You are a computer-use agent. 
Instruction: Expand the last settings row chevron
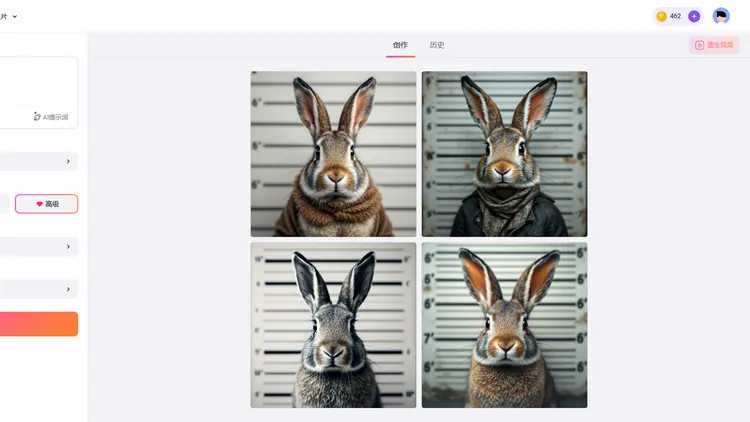coord(68,289)
